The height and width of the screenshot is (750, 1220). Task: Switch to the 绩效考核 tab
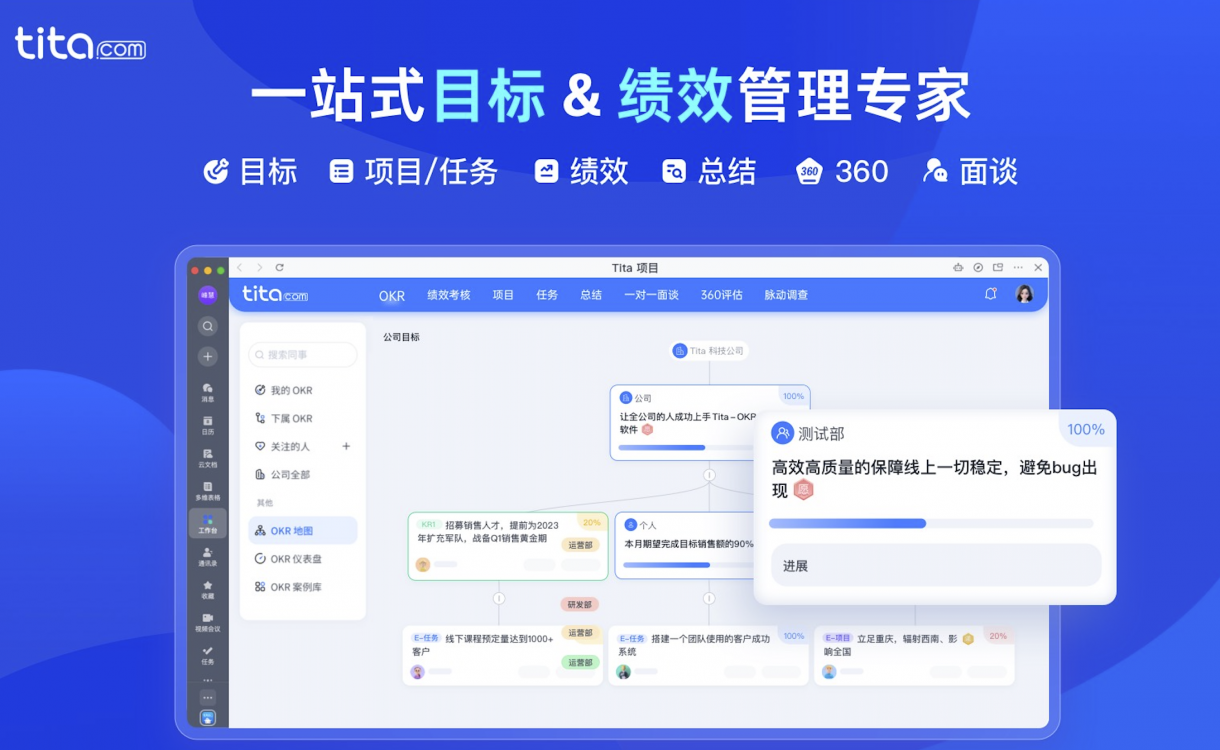click(448, 295)
